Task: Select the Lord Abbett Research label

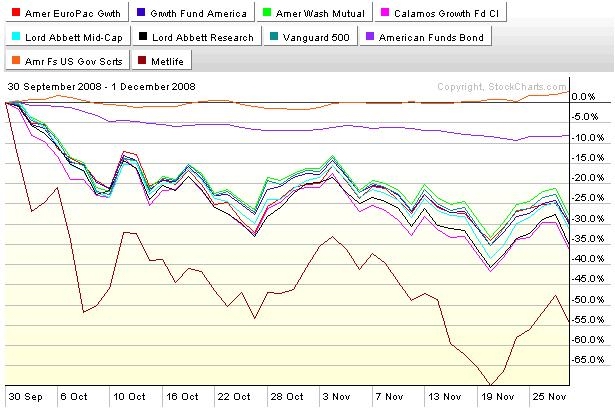Action: click(x=203, y=38)
